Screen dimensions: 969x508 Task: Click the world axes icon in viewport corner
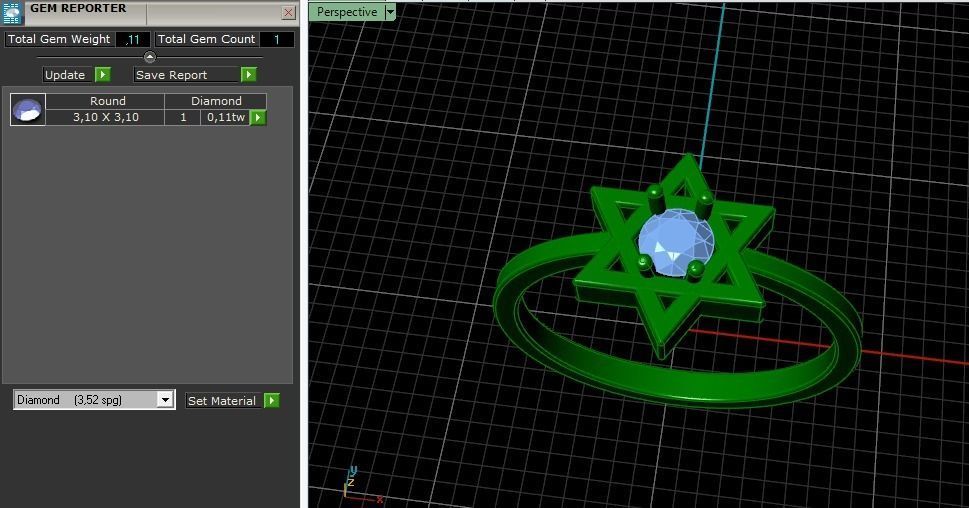coord(363,485)
